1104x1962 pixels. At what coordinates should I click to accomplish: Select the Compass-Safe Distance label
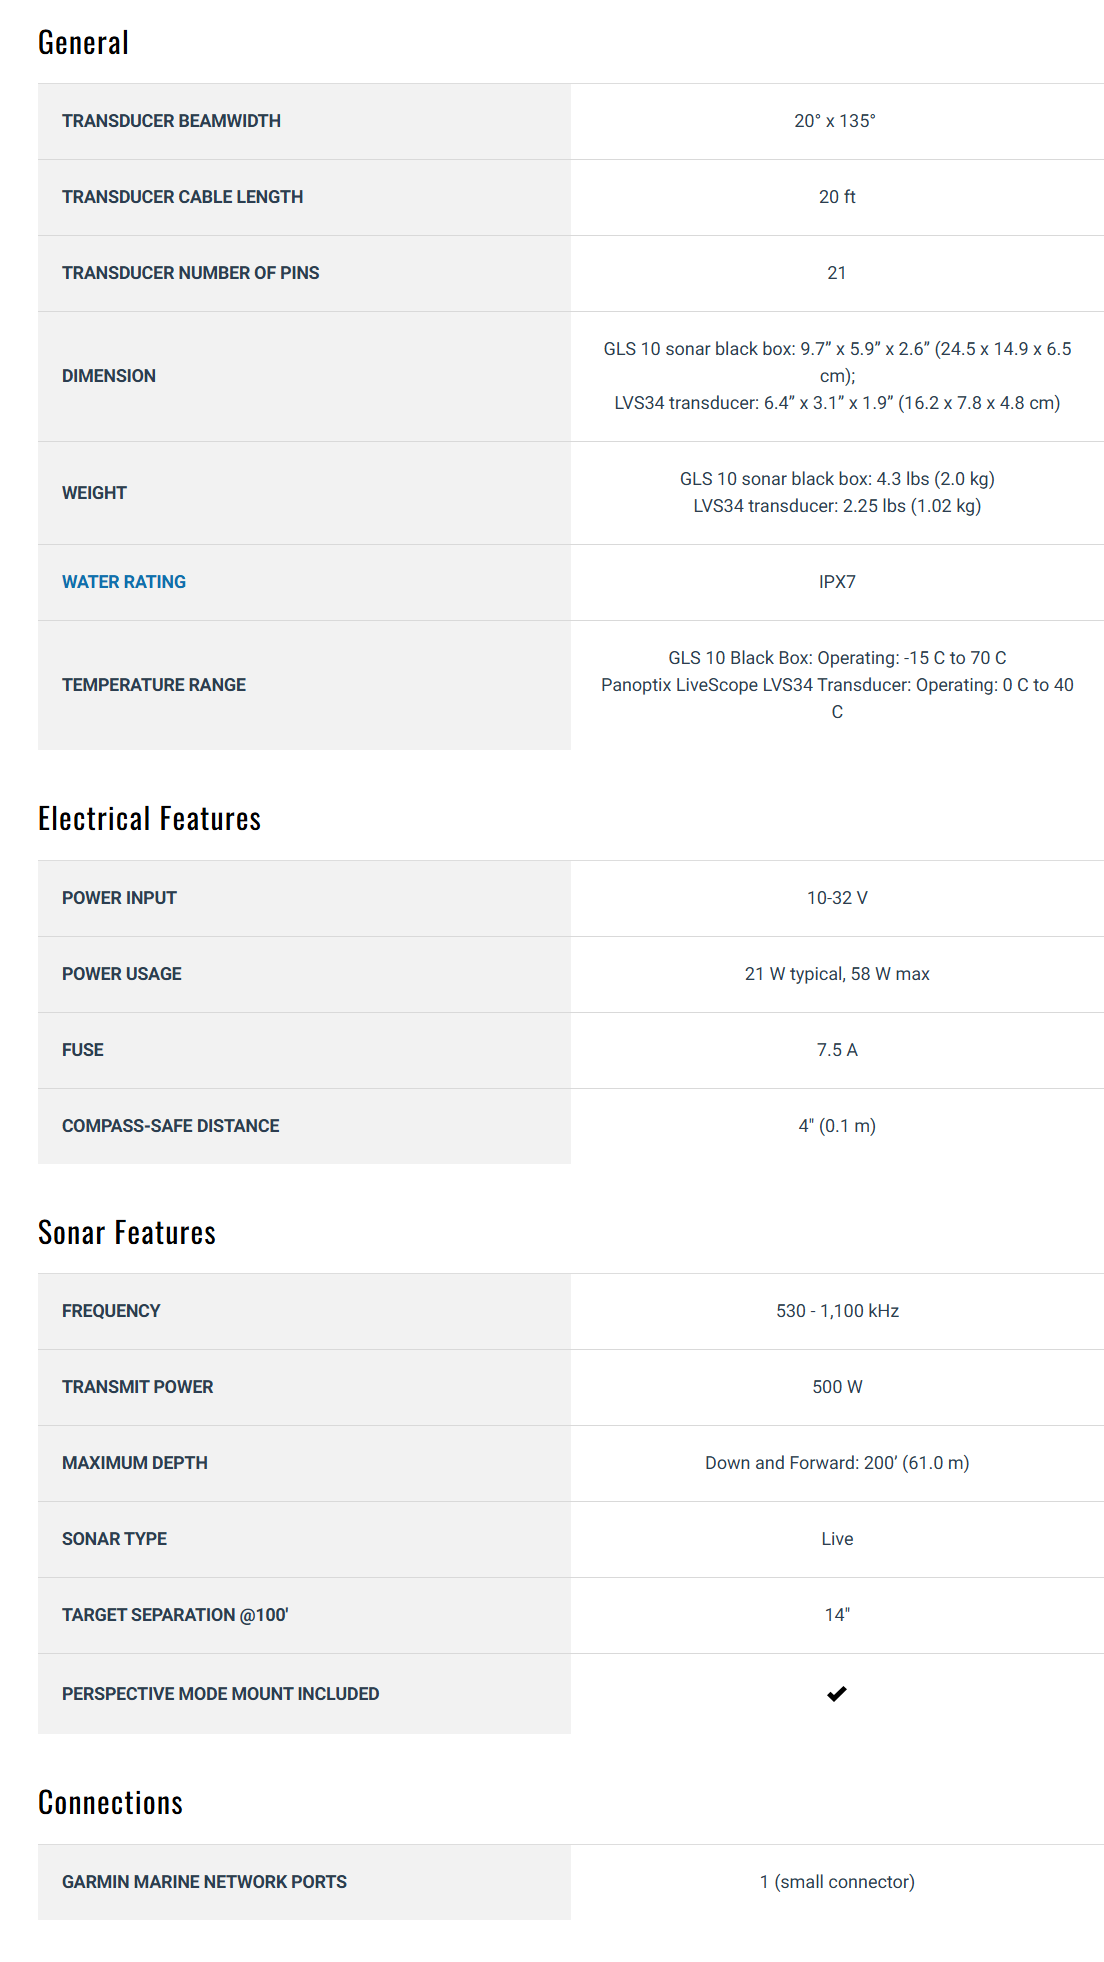(x=171, y=1126)
